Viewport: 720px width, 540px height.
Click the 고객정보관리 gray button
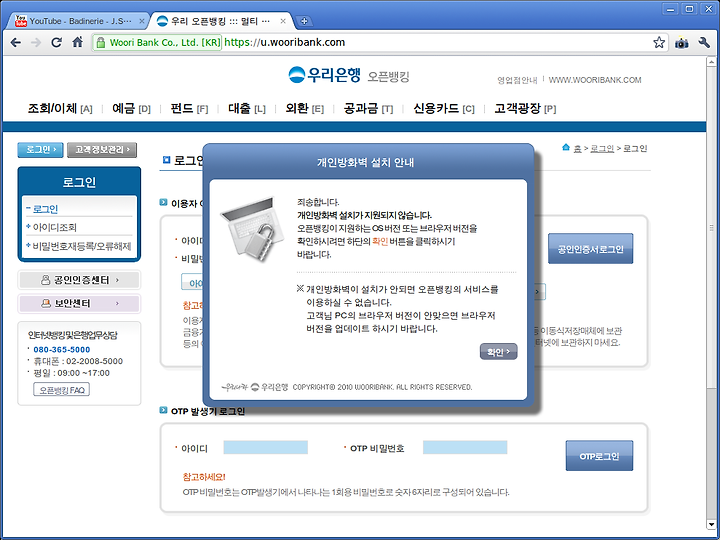click(x=102, y=150)
